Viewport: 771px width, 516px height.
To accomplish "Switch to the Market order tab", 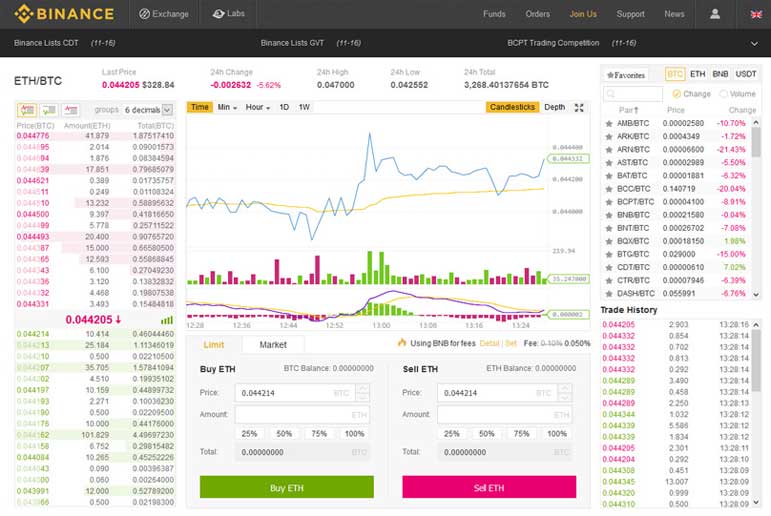I will (x=273, y=345).
